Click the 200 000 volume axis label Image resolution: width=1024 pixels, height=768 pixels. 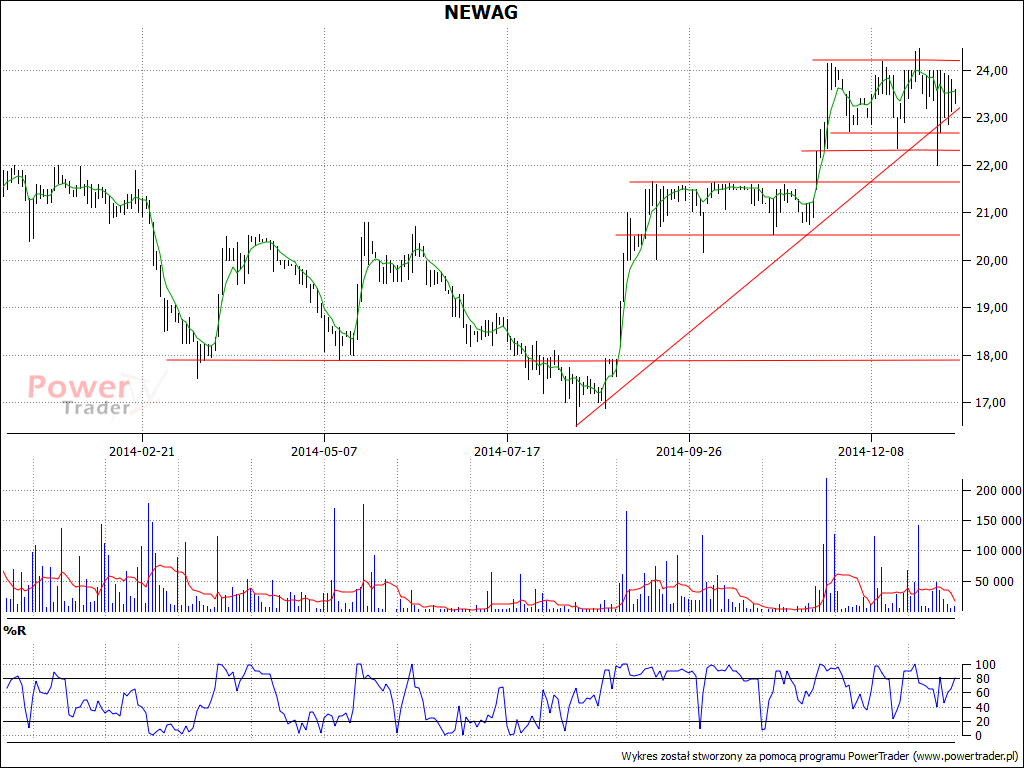pos(999,491)
